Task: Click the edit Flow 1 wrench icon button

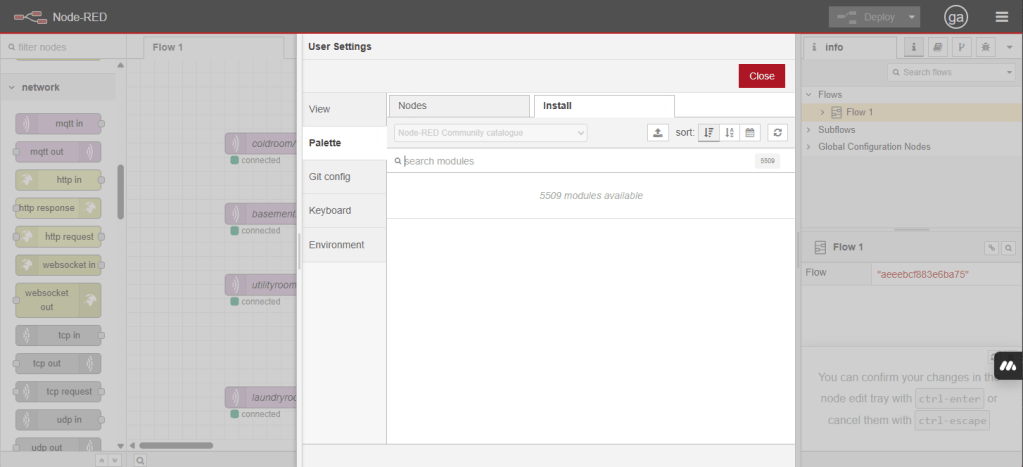Action: pos(991,248)
